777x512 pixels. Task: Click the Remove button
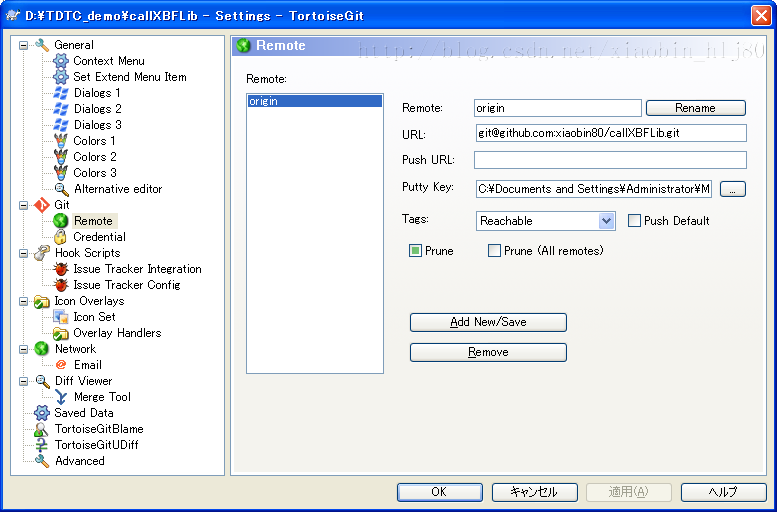click(x=488, y=352)
